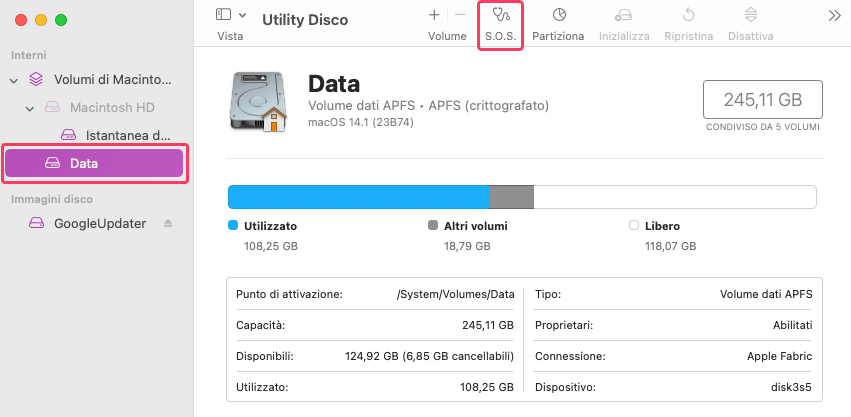Click the 18,79 GB altri volumi value
The image size is (851, 417).
pos(467,247)
